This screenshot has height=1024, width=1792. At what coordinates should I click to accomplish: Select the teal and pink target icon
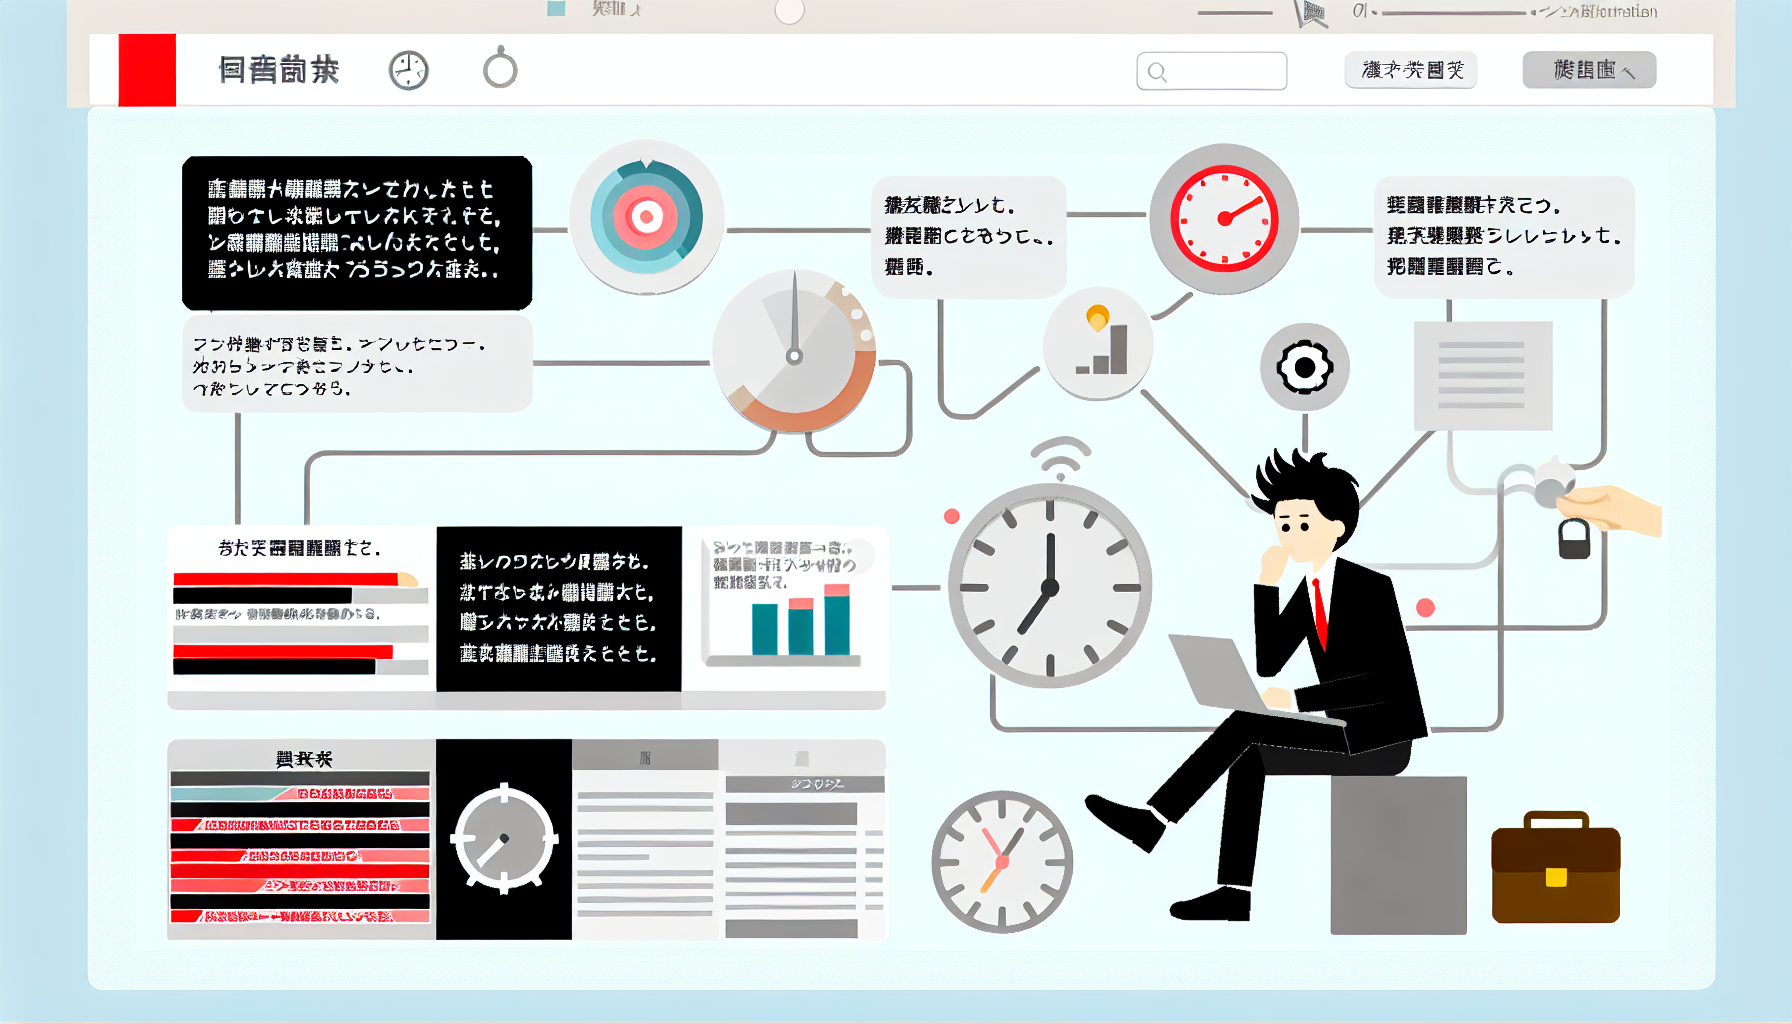pos(646,217)
